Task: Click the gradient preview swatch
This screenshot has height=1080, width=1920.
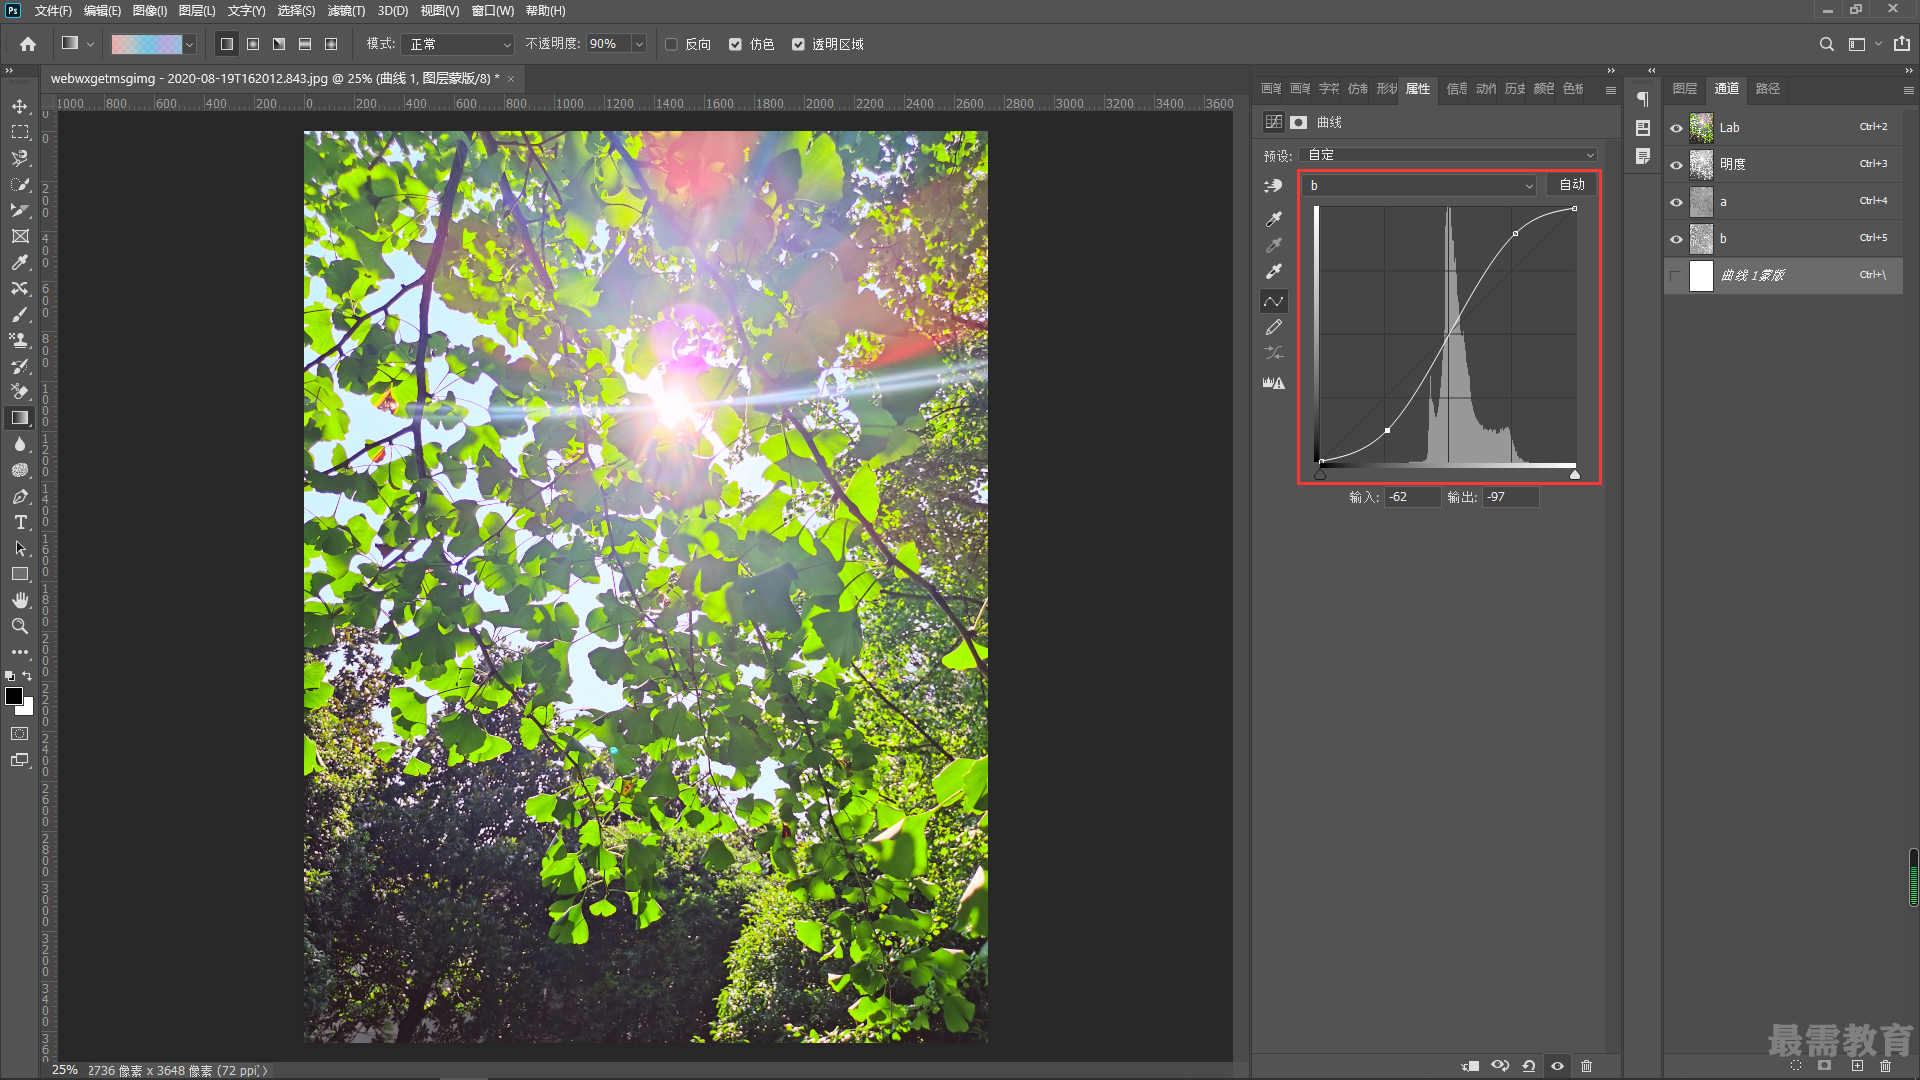Action: tap(146, 44)
